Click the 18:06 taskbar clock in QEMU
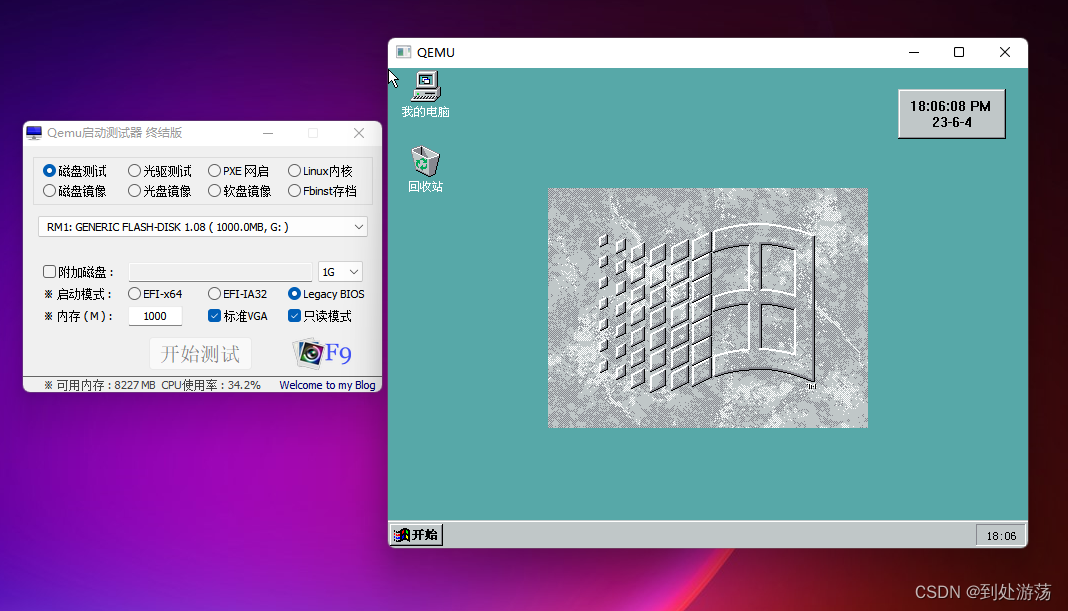This screenshot has width=1068, height=611. pos(1001,536)
